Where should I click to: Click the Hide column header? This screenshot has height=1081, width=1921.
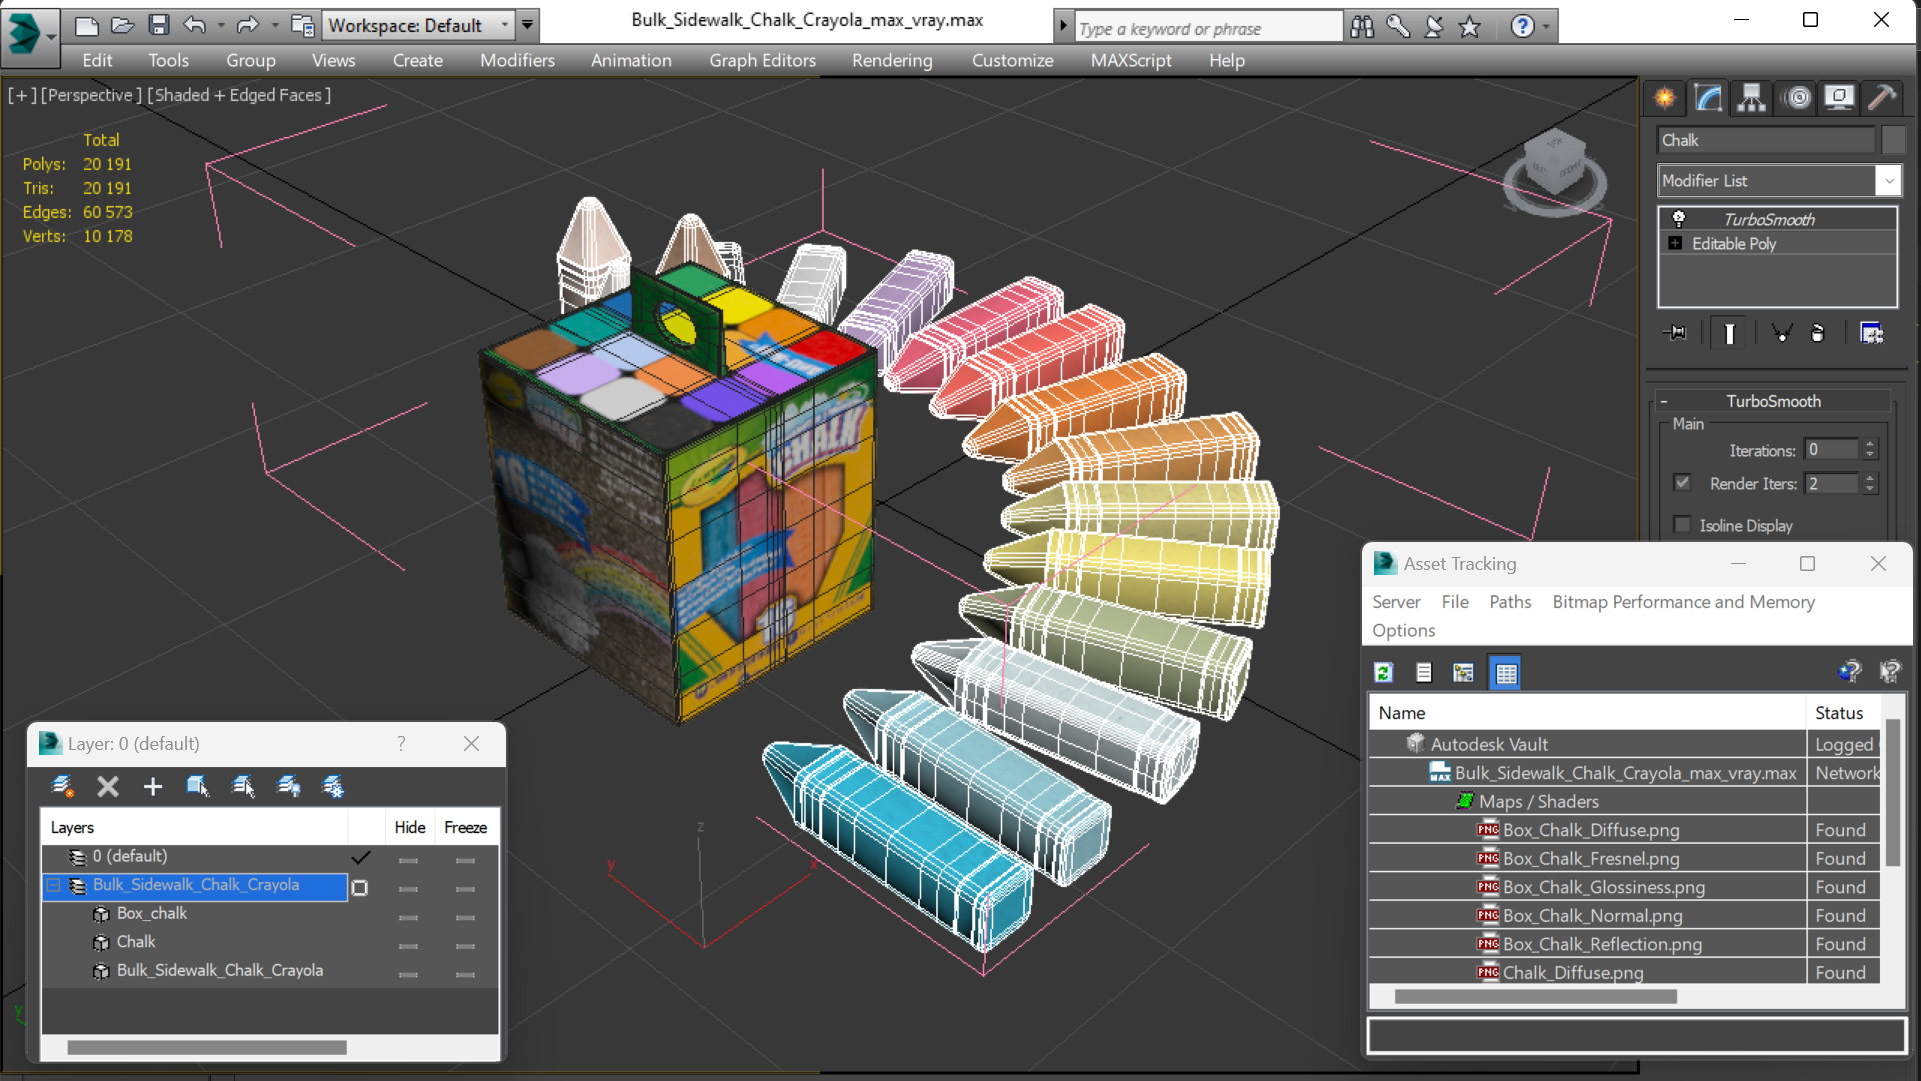[x=410, y=827]
